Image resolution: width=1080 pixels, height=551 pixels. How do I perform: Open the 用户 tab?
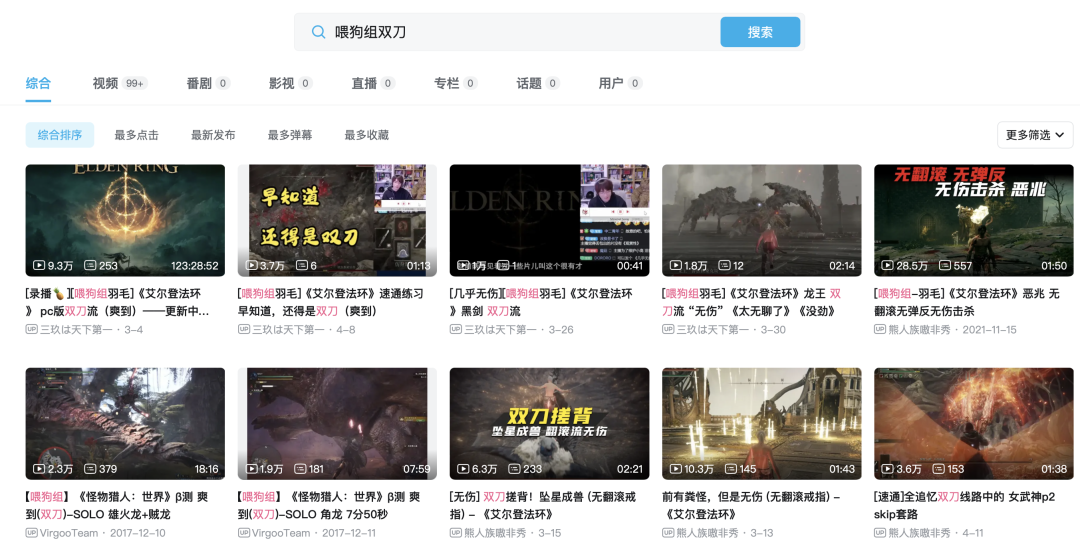620,83
